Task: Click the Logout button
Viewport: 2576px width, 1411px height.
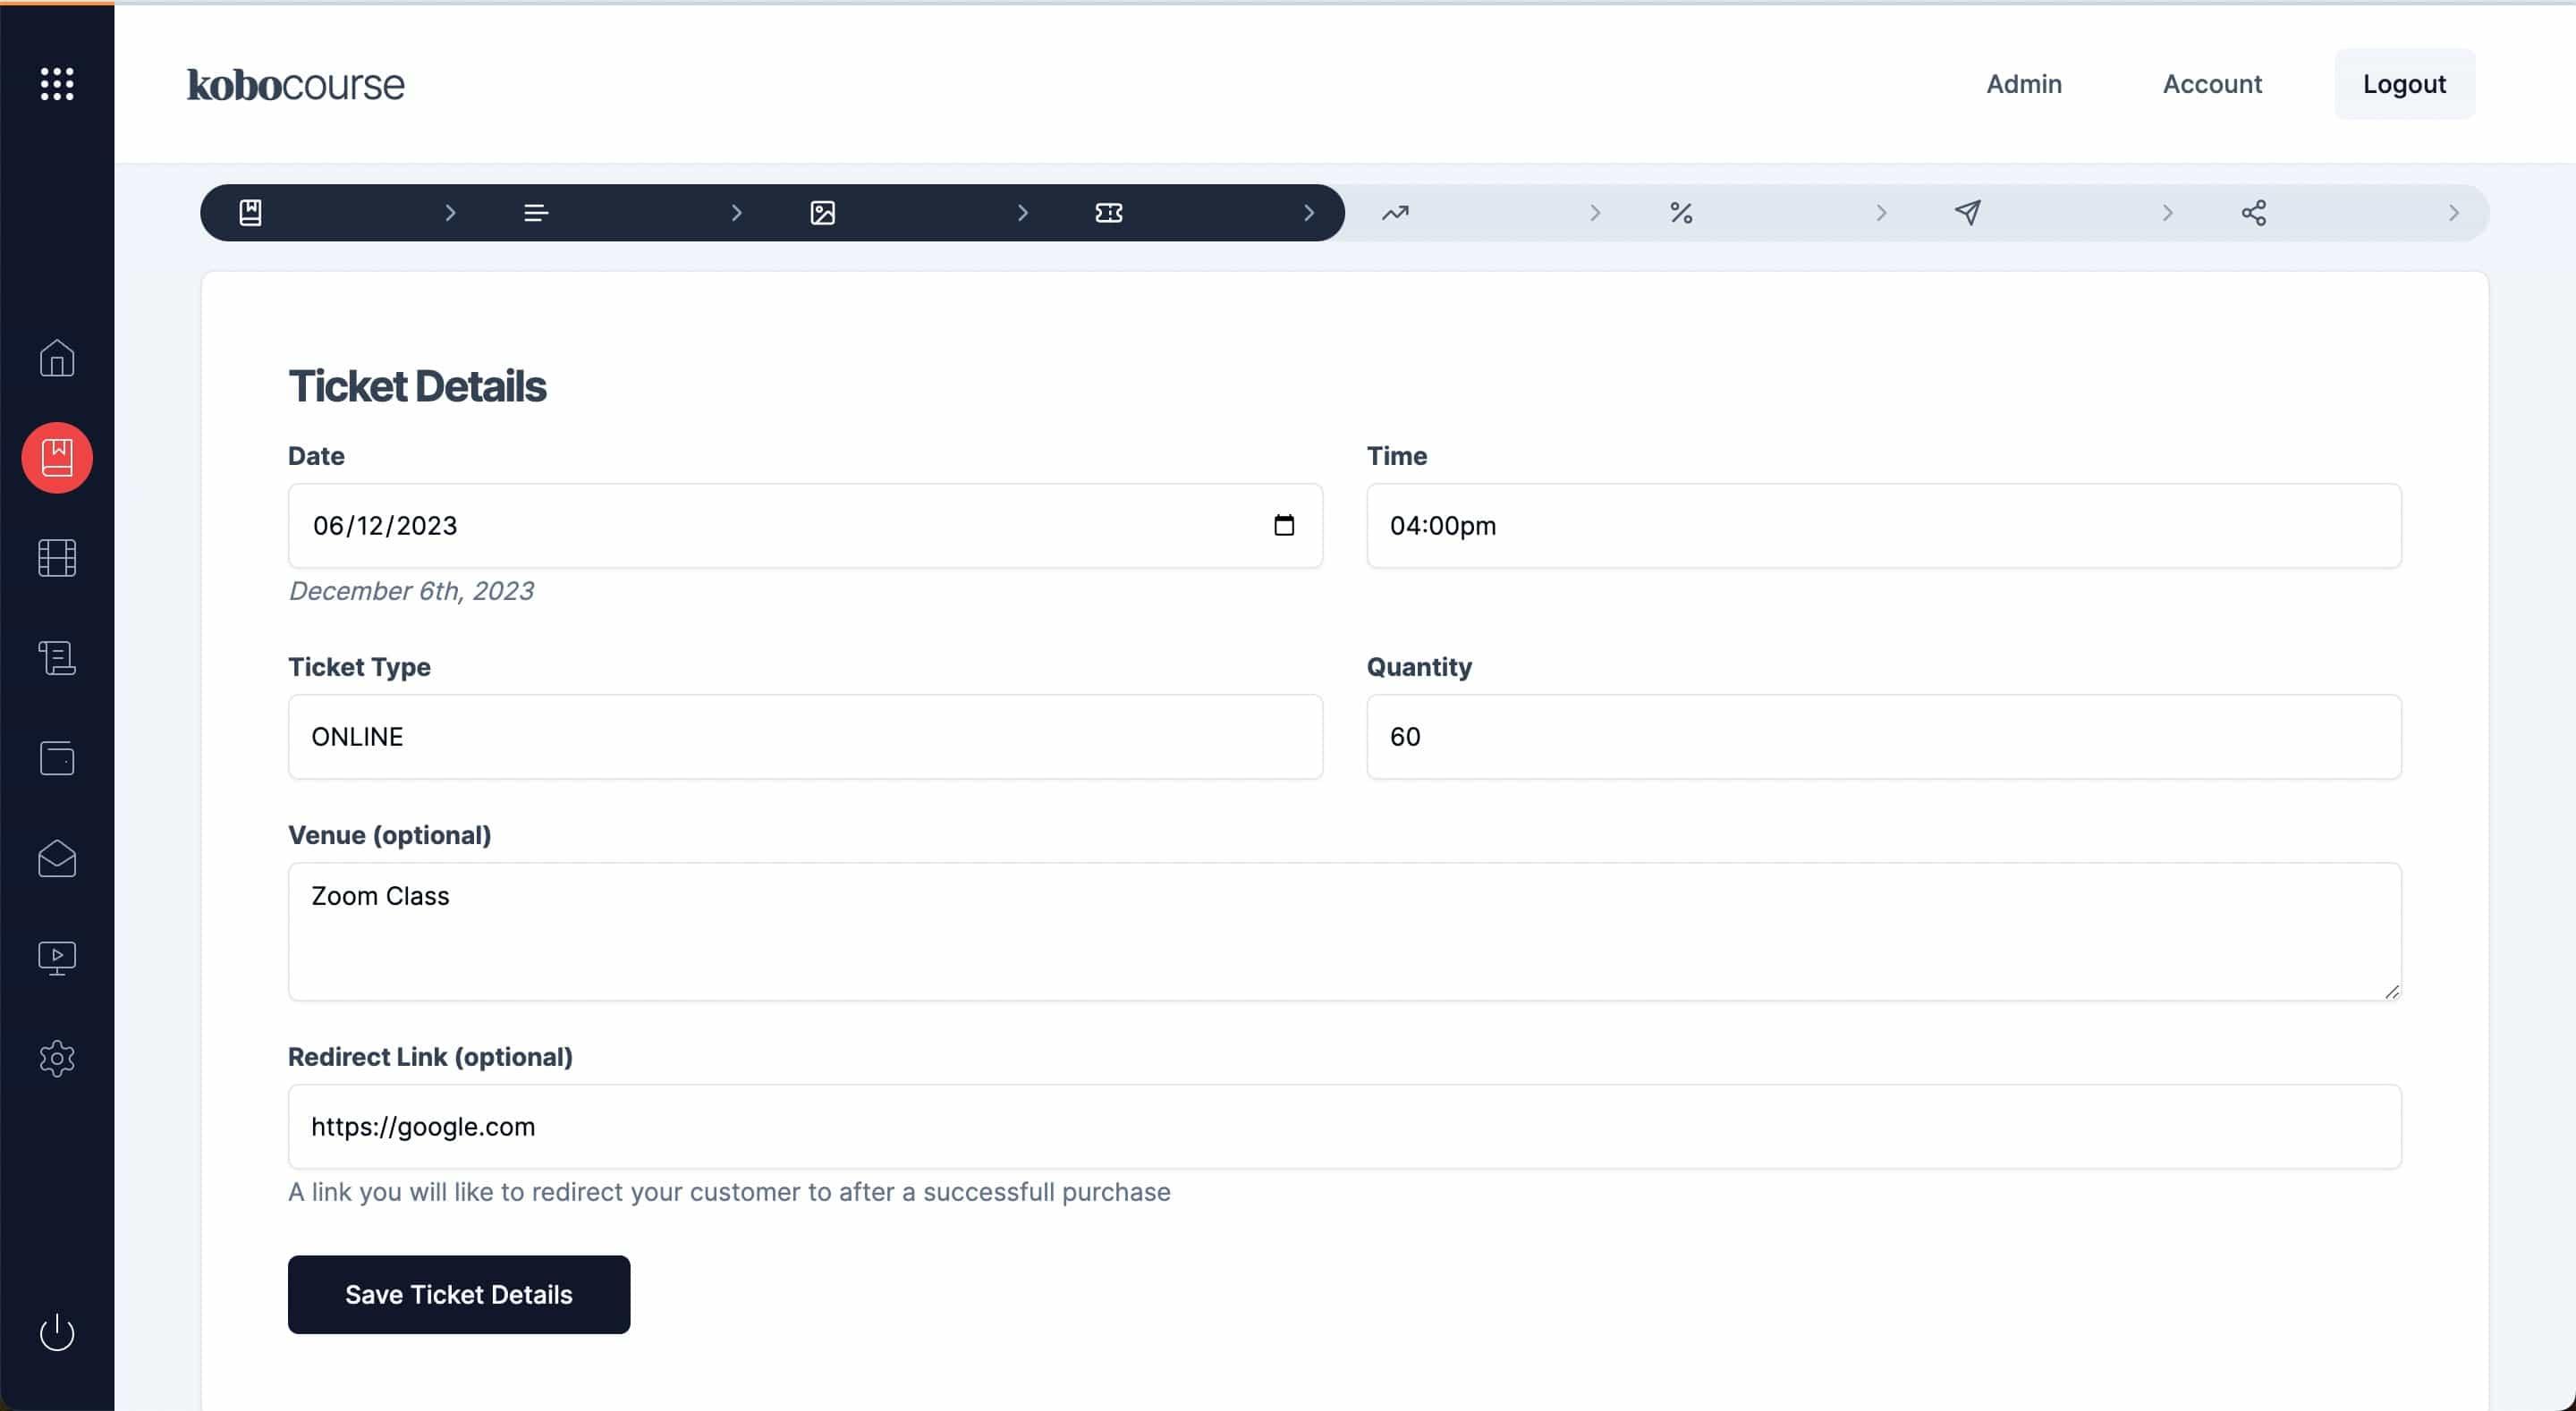Action: point(2404,83)
